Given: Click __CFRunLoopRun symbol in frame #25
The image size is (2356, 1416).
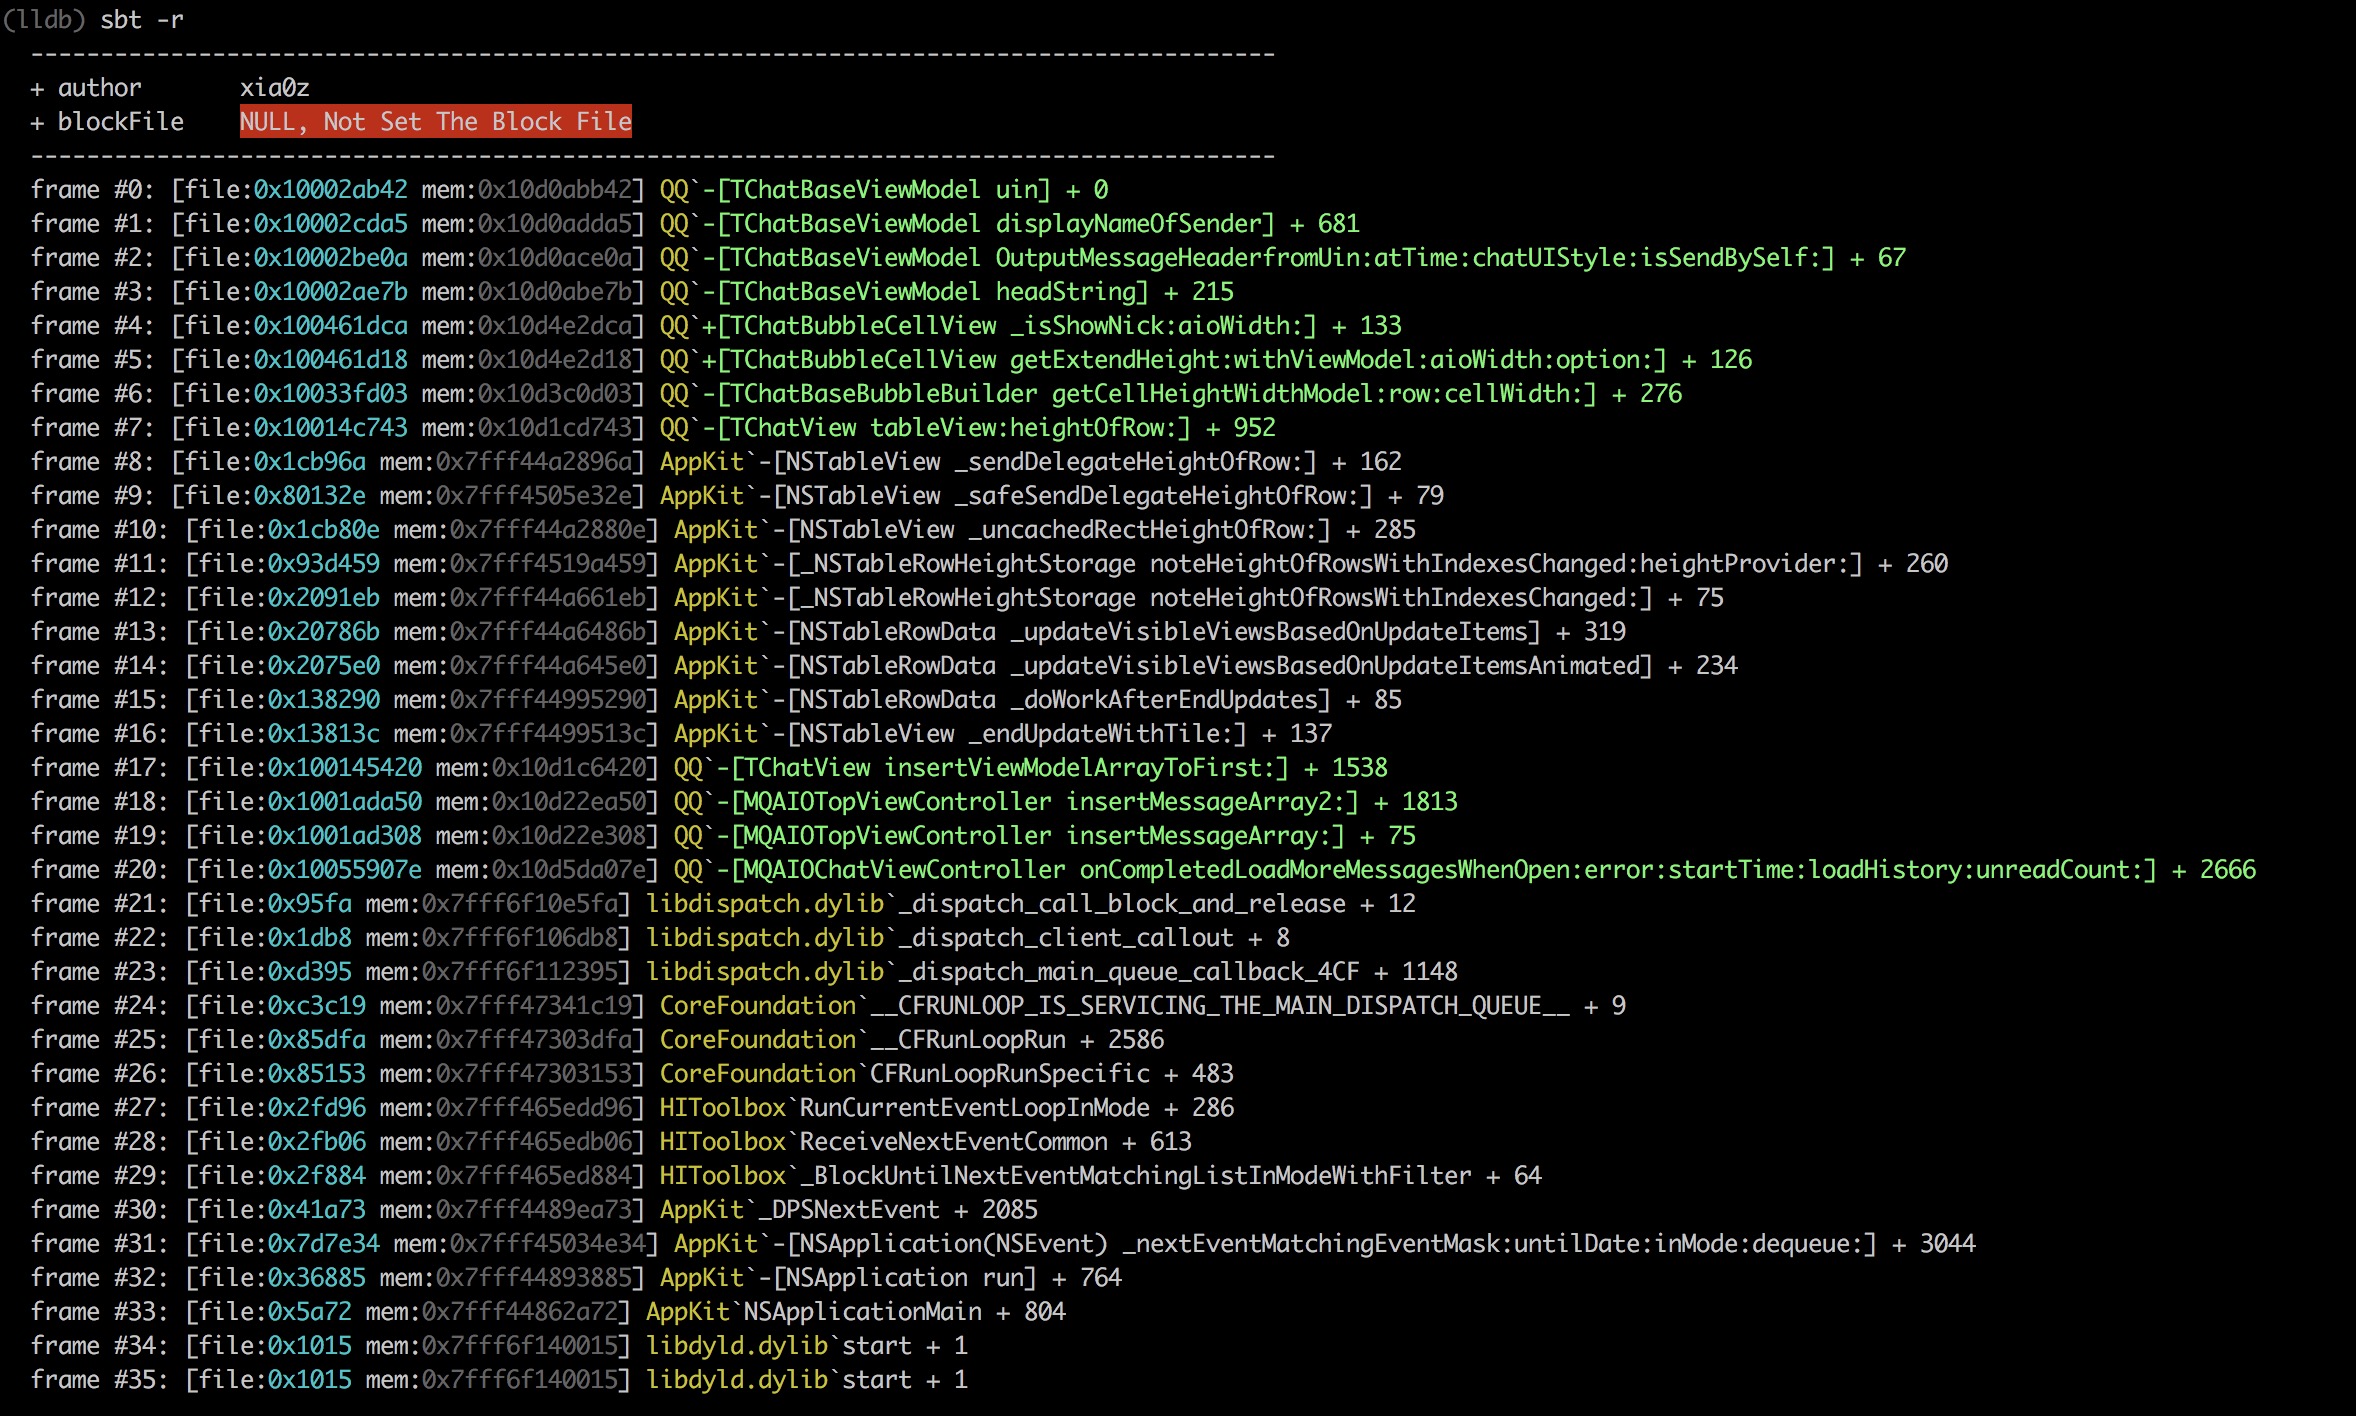Looking at the screenshot, I should click(x=968, y=1040).
